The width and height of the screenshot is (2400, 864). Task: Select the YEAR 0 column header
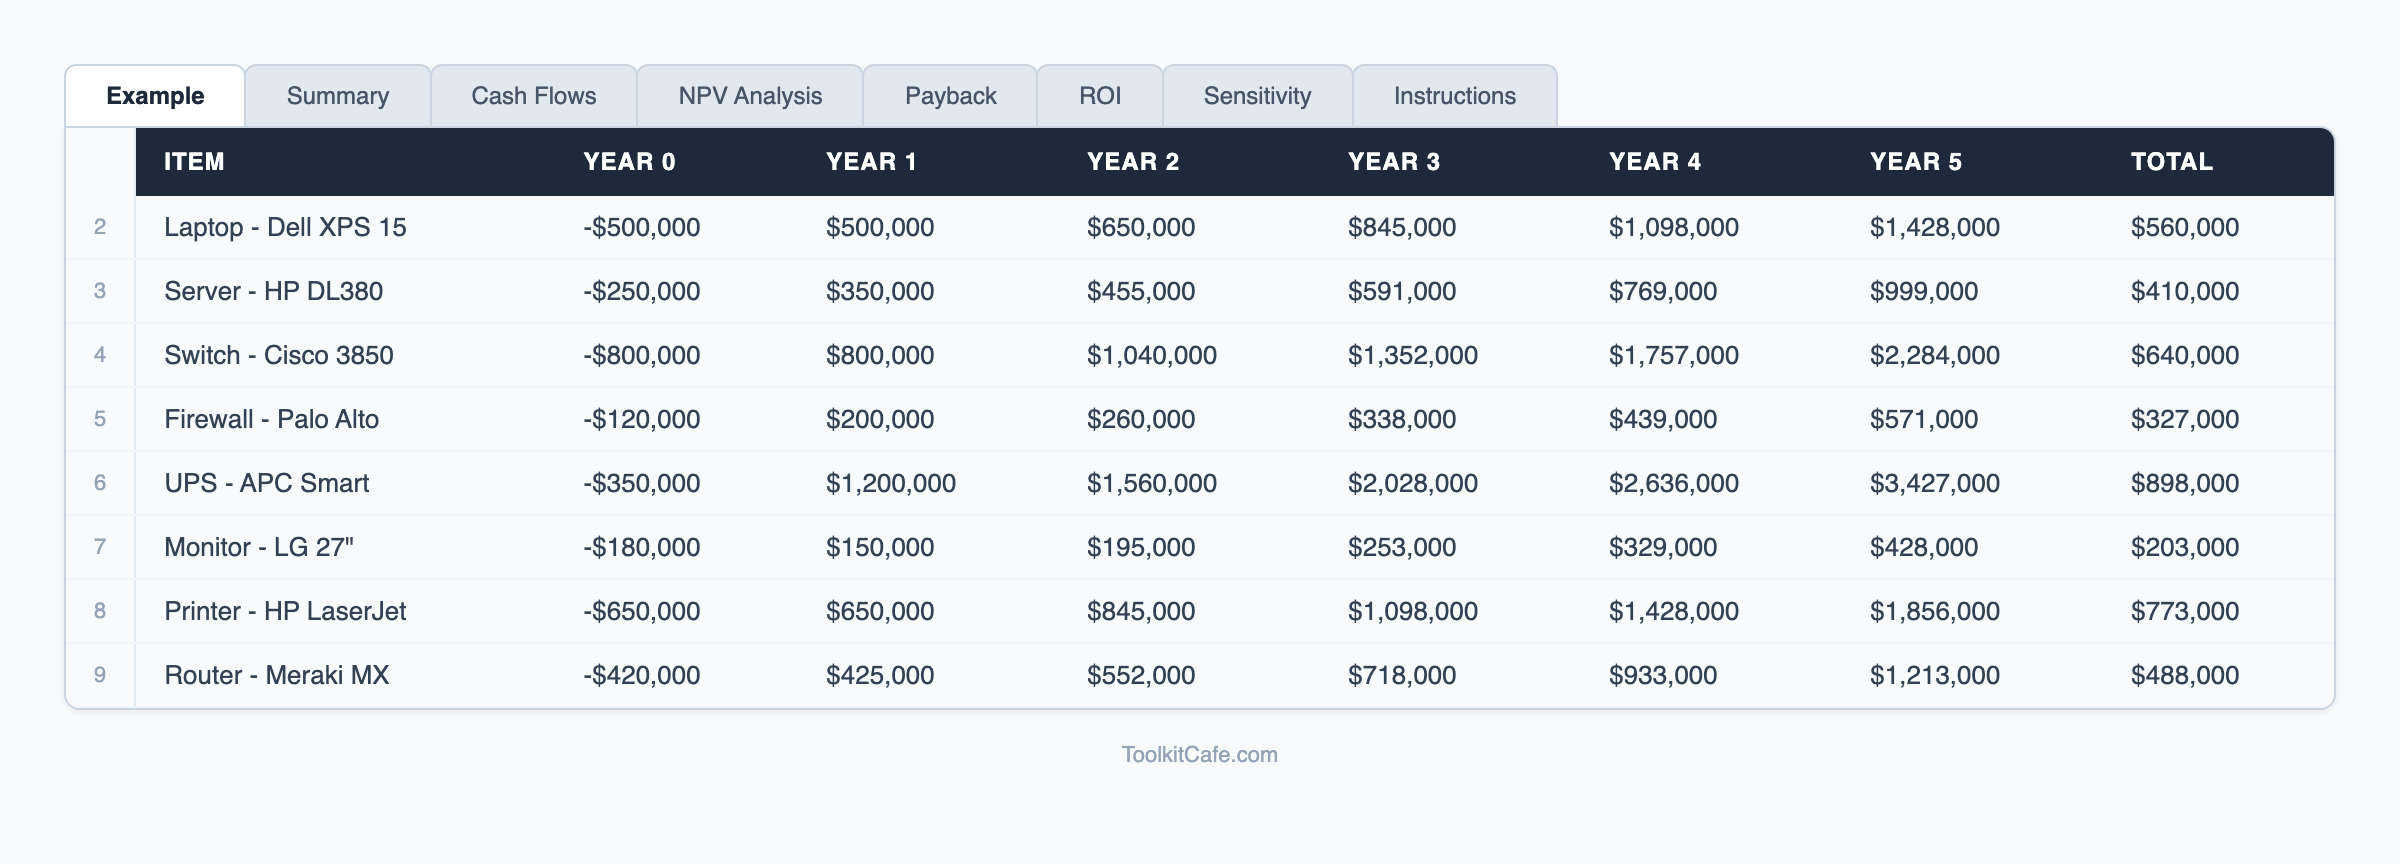pos(629,162)
